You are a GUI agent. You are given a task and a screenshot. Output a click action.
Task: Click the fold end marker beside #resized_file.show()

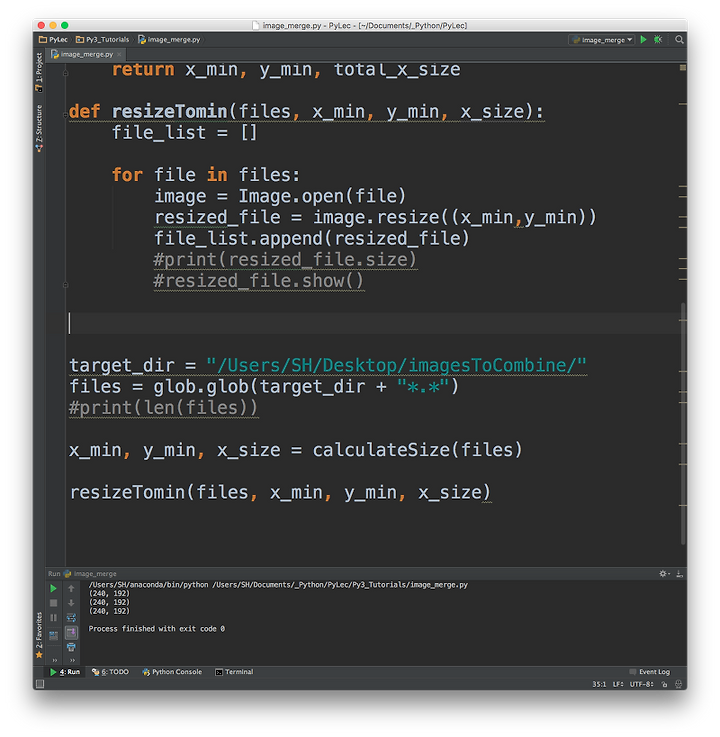click(65, 284)
